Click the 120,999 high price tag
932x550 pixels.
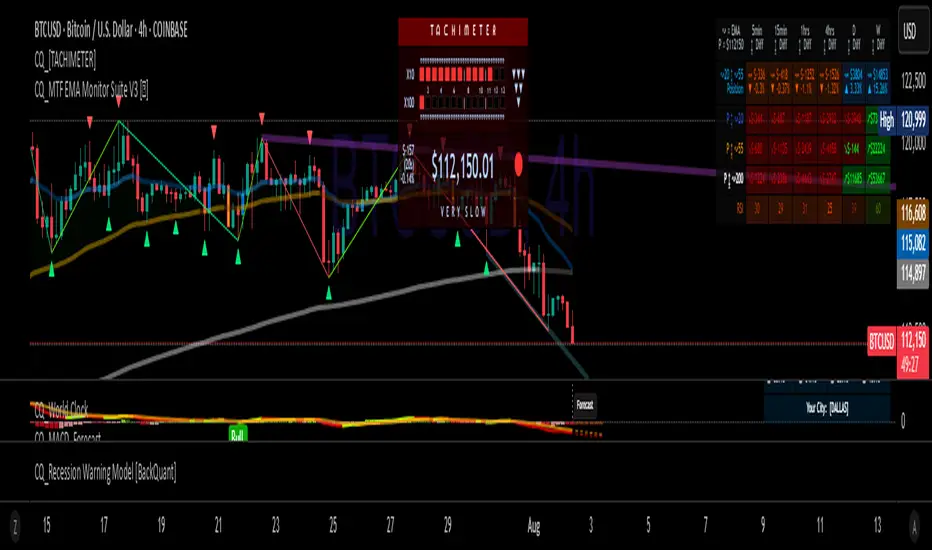point(913,121)
